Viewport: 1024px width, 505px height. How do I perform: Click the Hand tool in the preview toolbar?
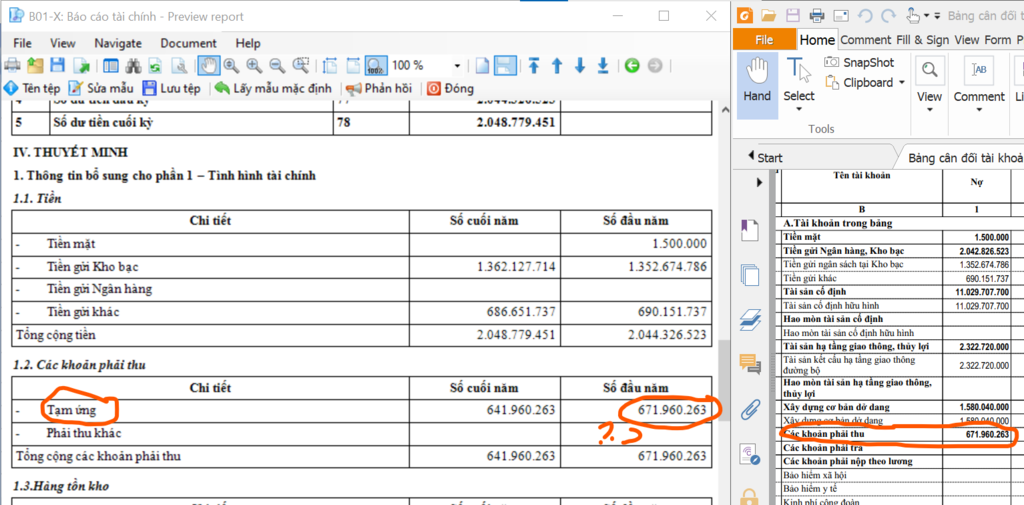point(209,65)
